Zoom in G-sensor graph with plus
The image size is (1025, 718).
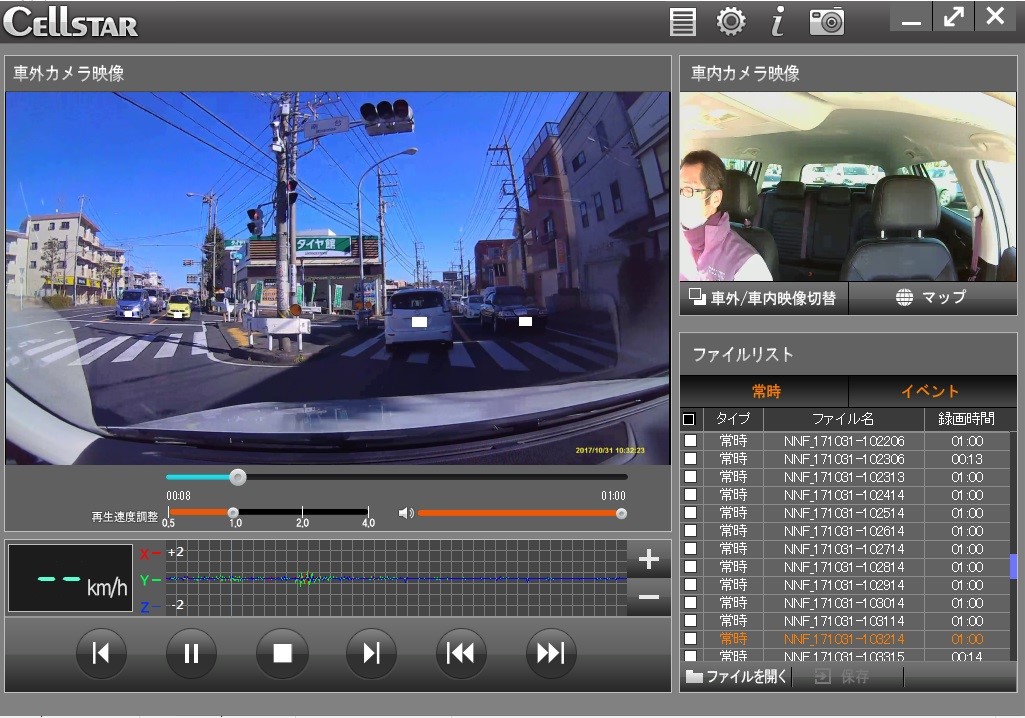pos(648,560)
